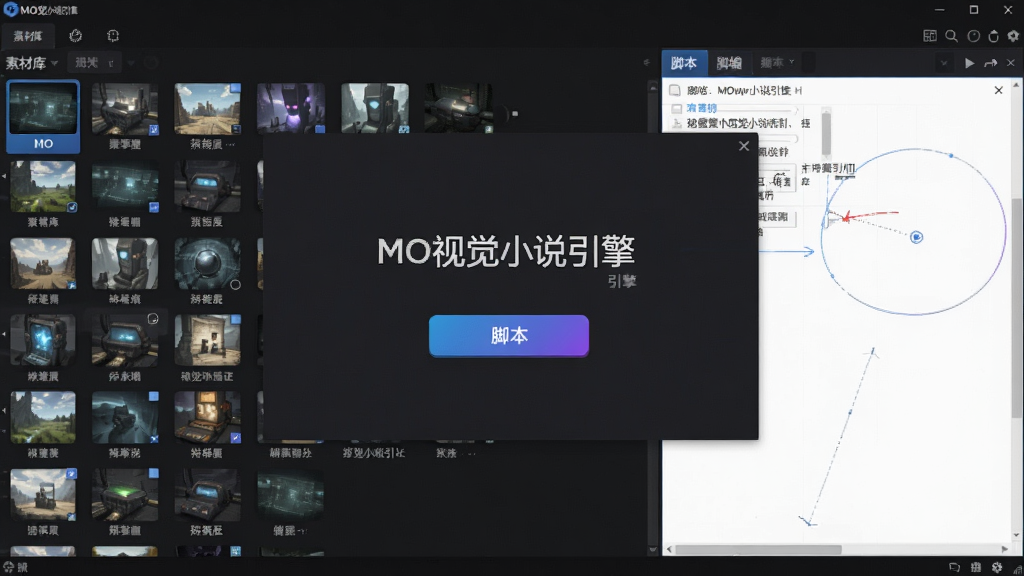
Task: Select the orange-lit arcade machine thumbnail
Action: click(x=207, y=418)
